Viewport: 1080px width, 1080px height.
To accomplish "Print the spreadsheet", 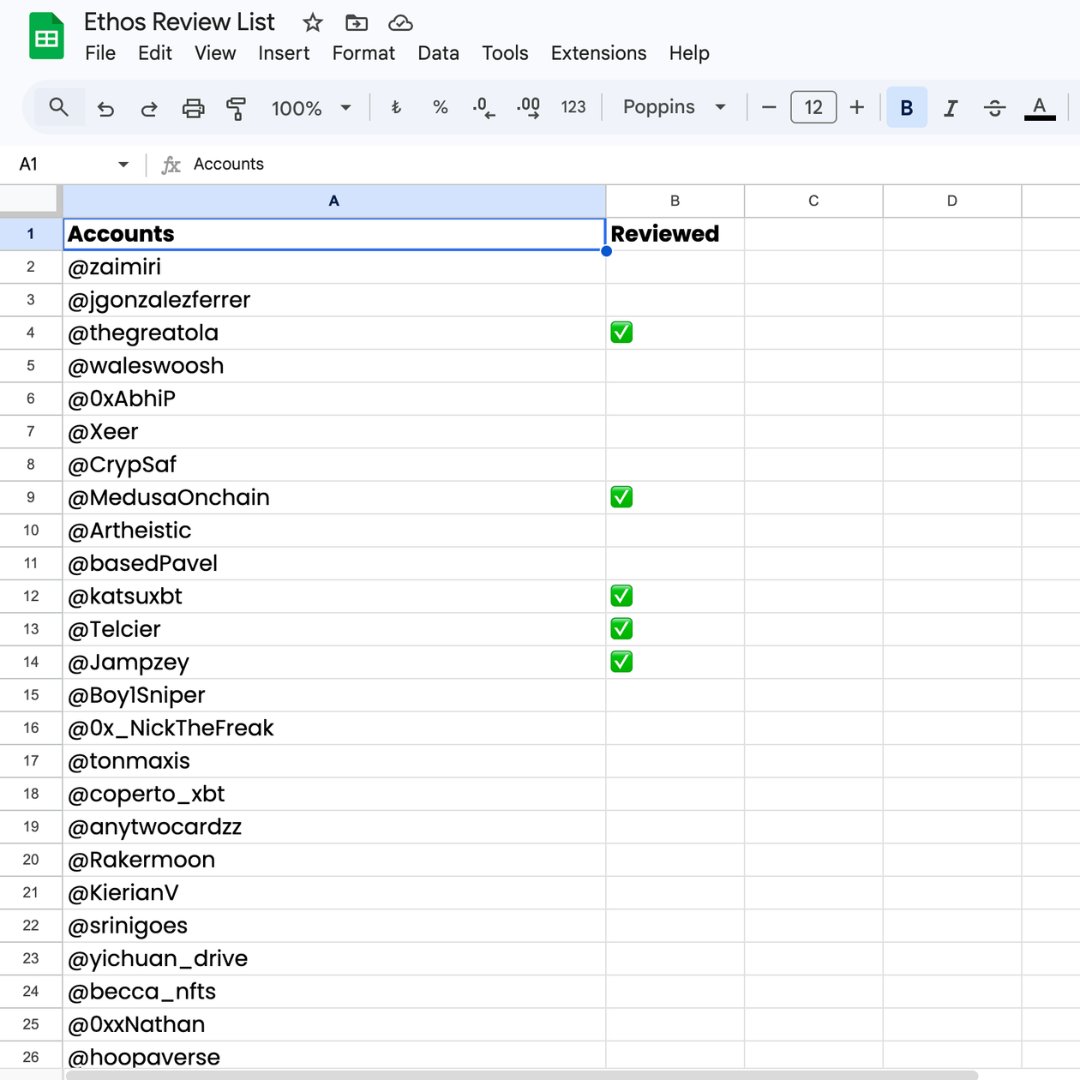I will click(x=193, y=108).
